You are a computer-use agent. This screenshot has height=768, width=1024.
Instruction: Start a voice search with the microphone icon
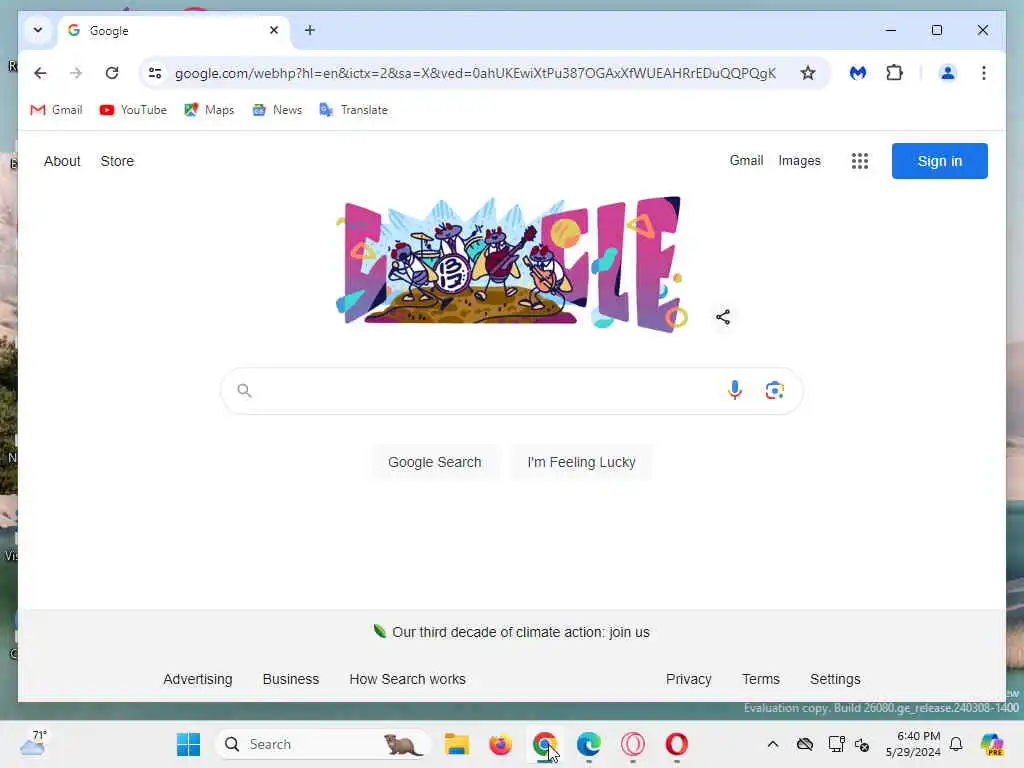pyautogui.click(x=735, y=390)
